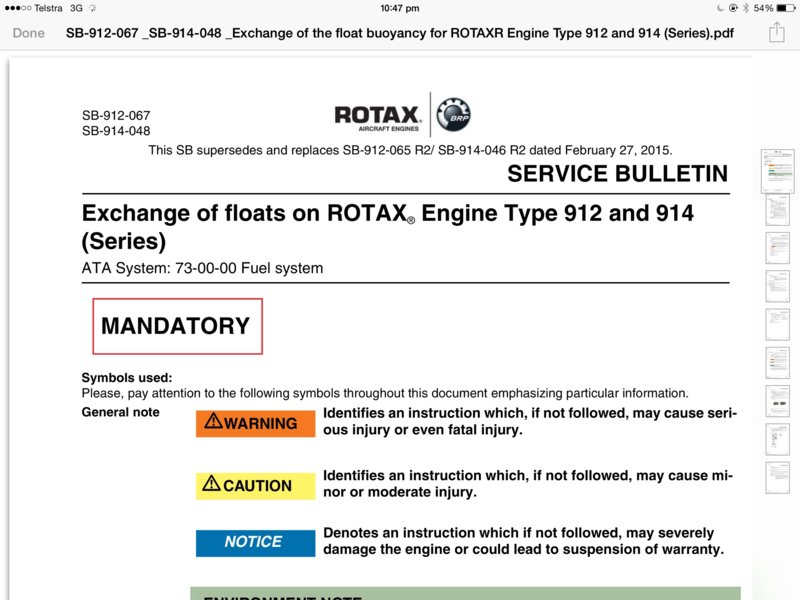The width and height of the screenshot is (800, 600).
Task: Click the 'This SB supersedes and replaces' line
Action: 410,151
